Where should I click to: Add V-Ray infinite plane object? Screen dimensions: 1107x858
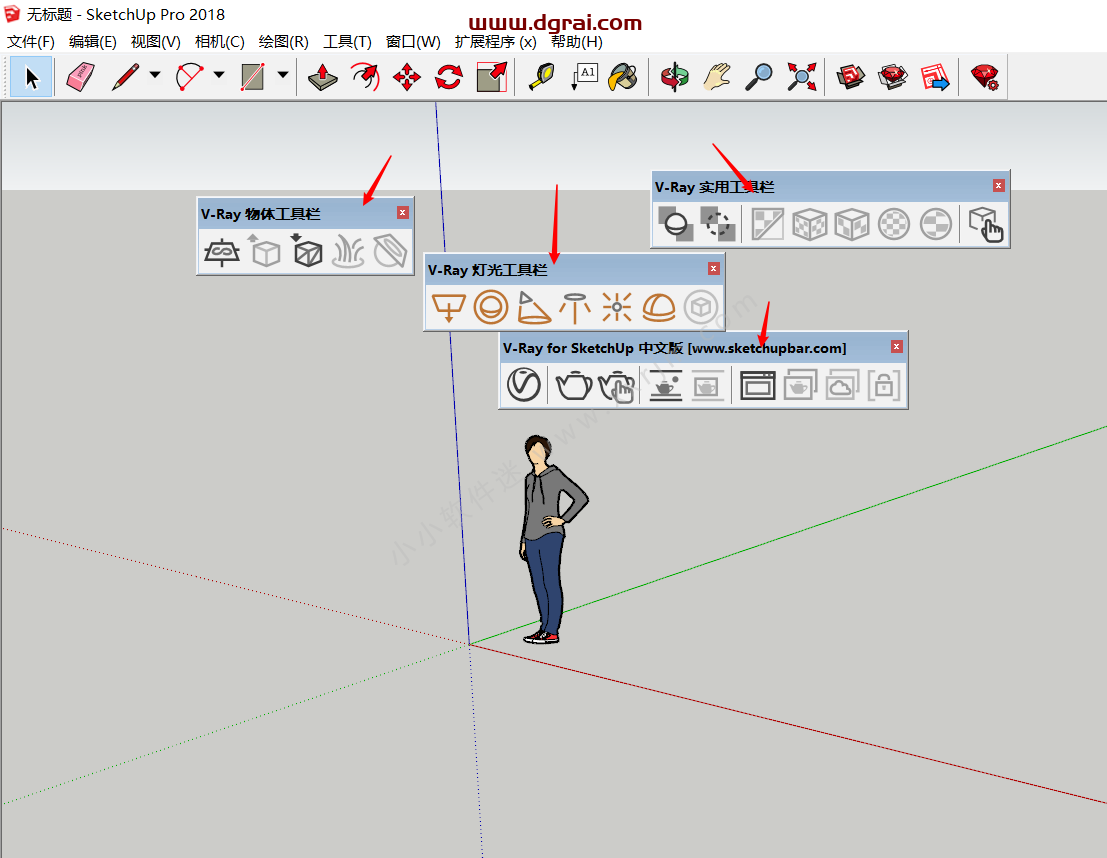click(222, 251)
